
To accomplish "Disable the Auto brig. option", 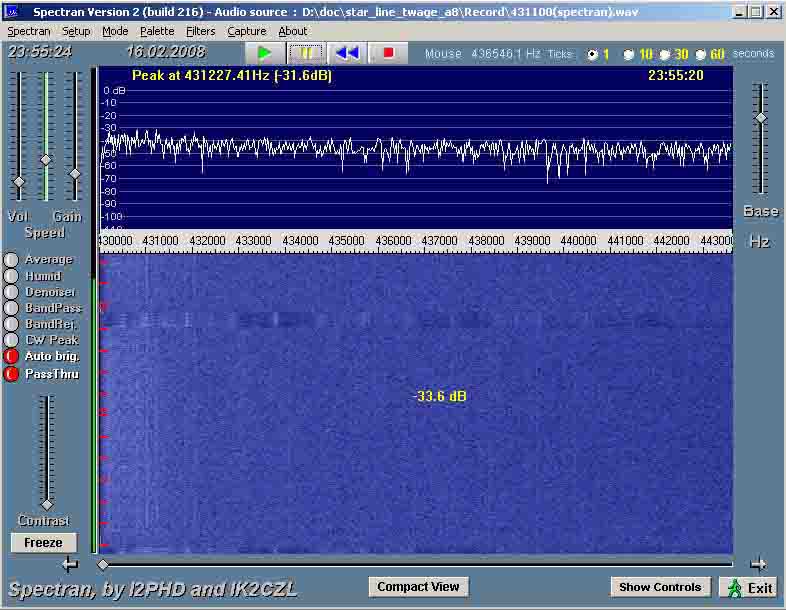I will 11,356.
